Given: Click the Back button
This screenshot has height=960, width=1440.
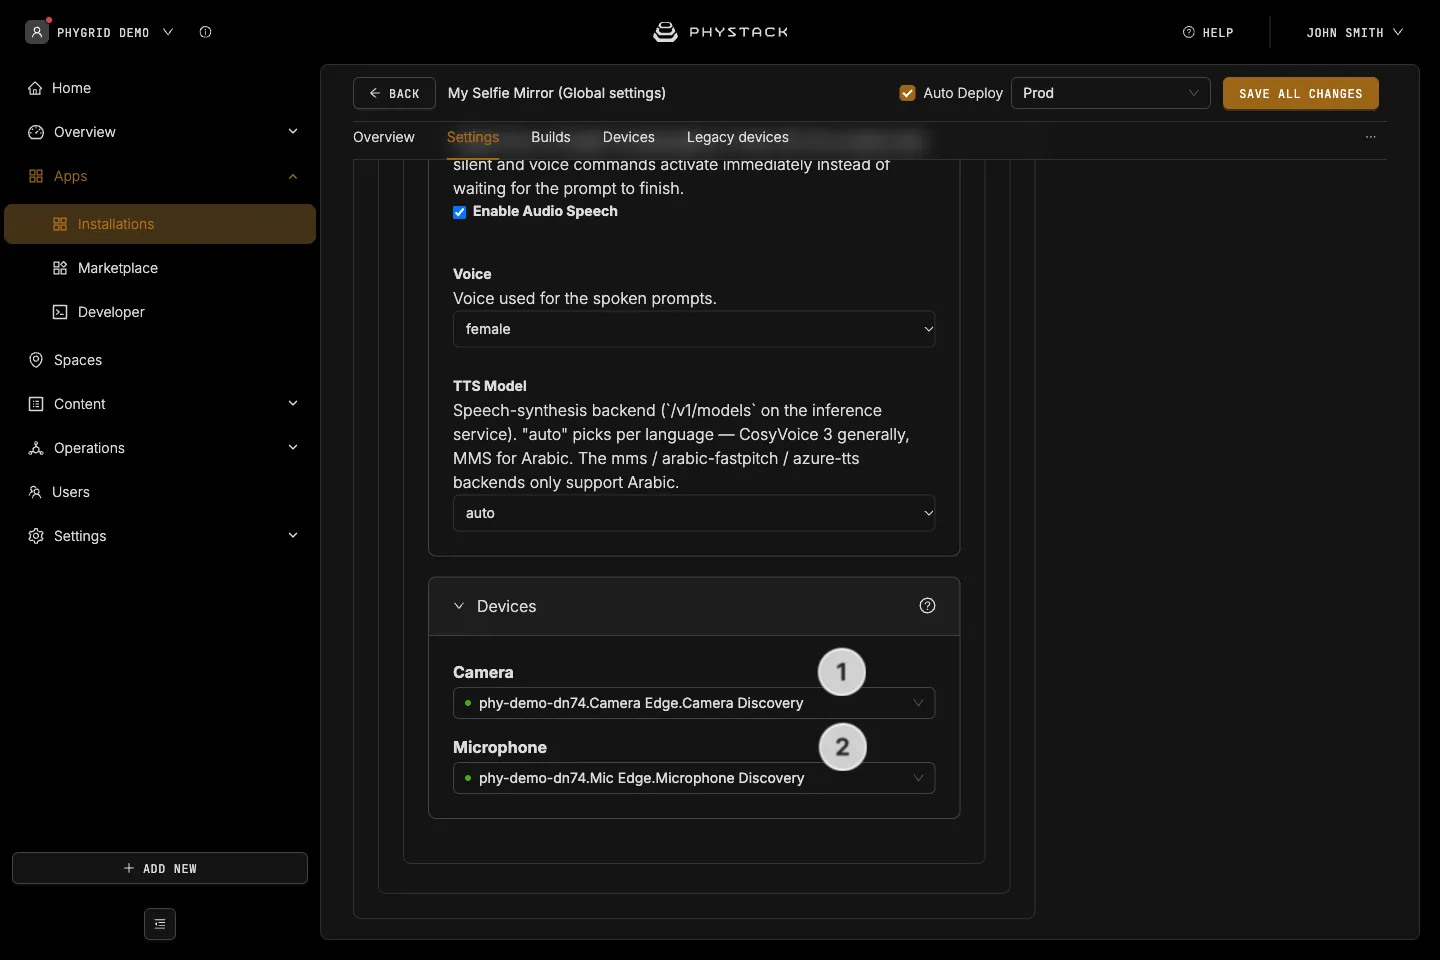Looking at the screenshot, I should click(x=394, y=93).
